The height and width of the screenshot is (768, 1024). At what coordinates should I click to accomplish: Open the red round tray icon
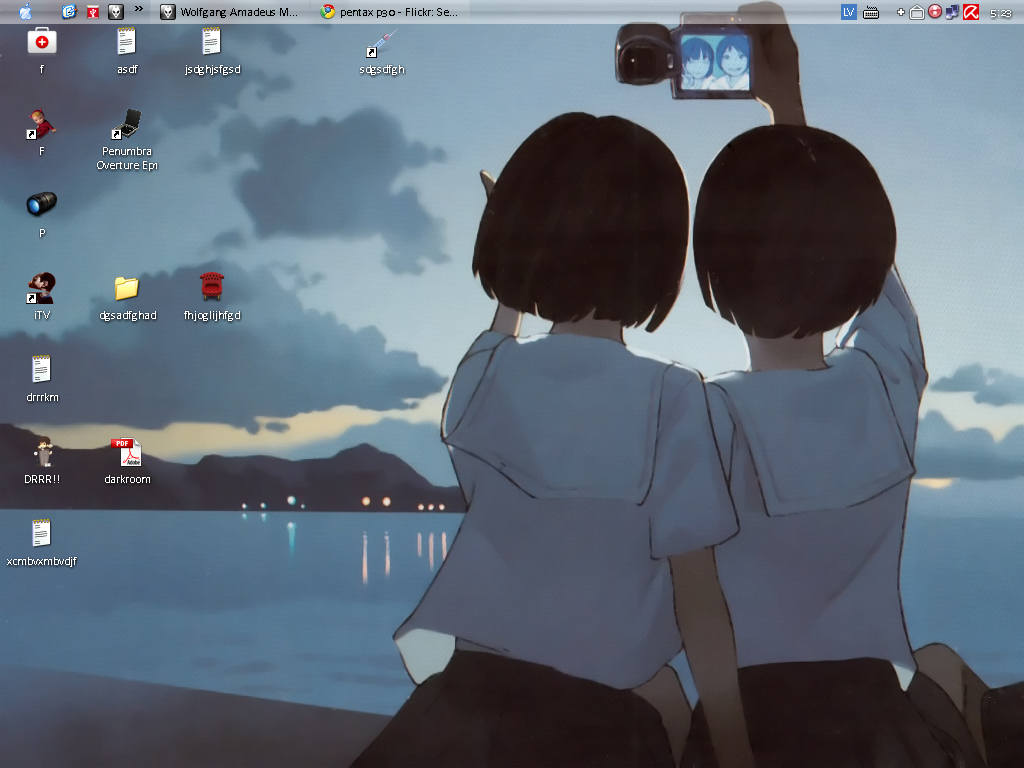[x=935, y=12]
